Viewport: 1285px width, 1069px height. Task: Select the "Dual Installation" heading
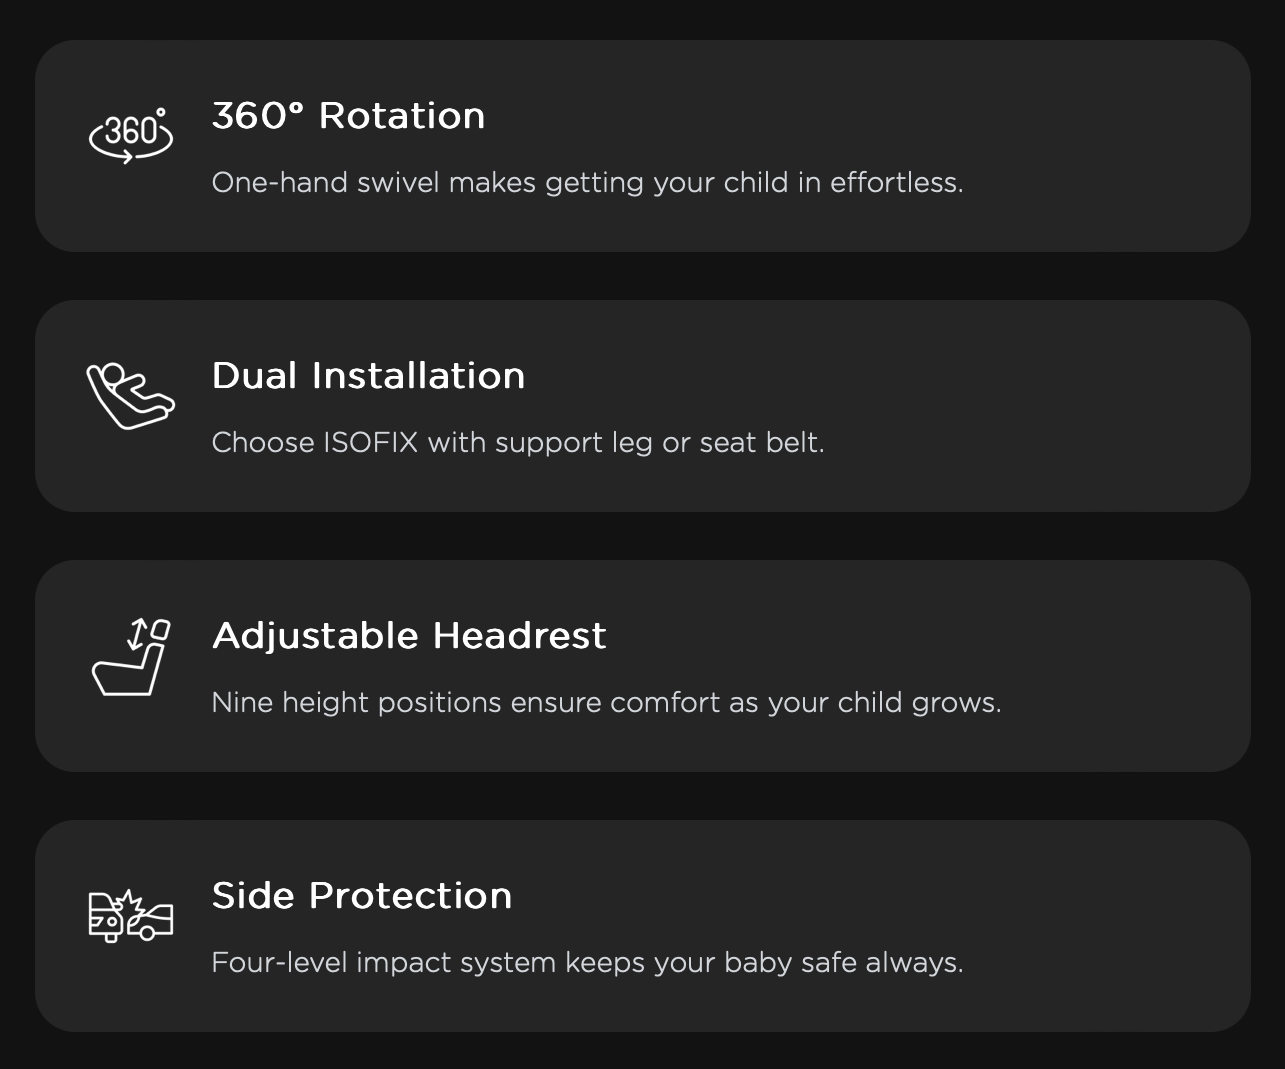(x=368, y=376)
